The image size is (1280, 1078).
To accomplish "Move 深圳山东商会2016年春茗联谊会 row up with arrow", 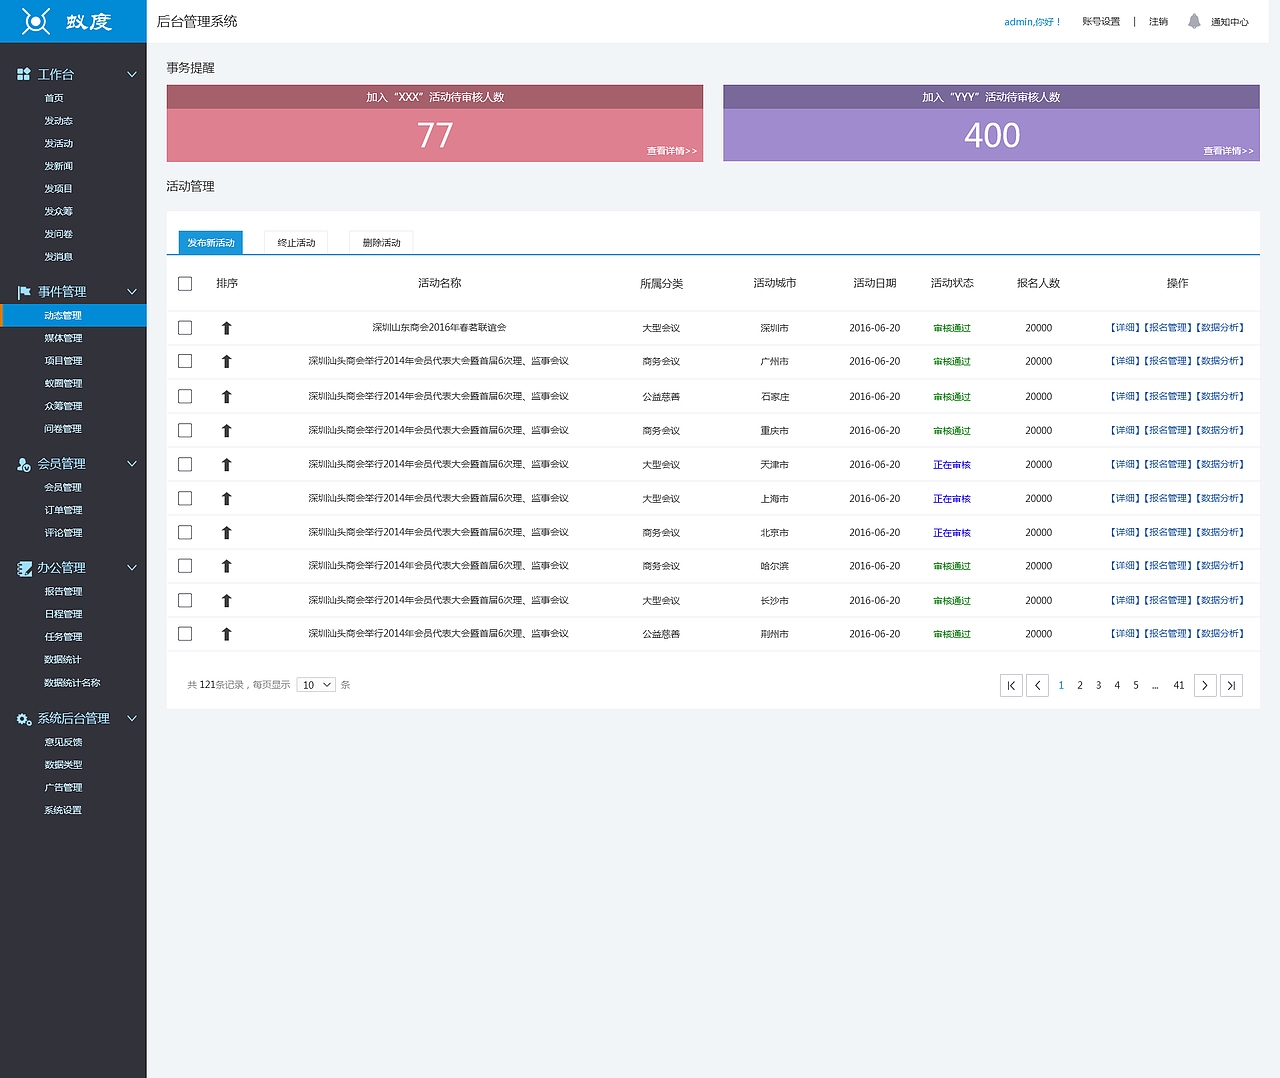I will pos(227,328).
